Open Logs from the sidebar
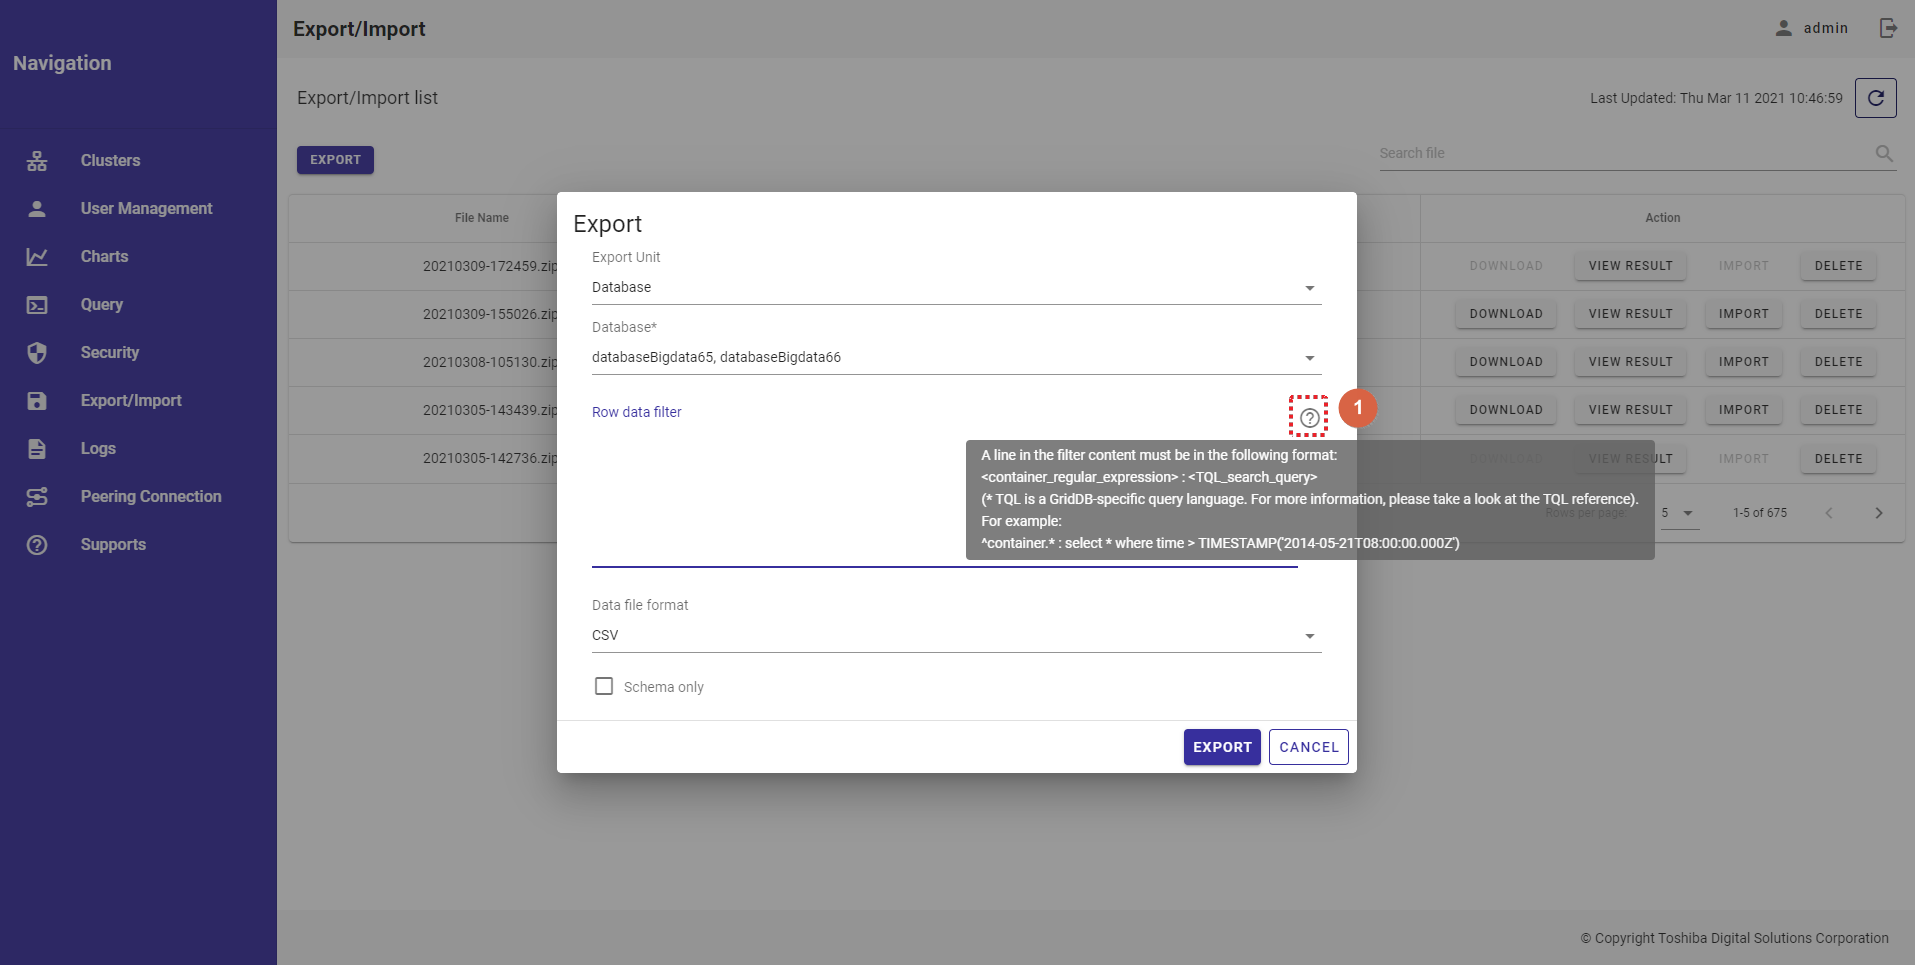This screenshot has height=965, width=1915. click(98, 448)
